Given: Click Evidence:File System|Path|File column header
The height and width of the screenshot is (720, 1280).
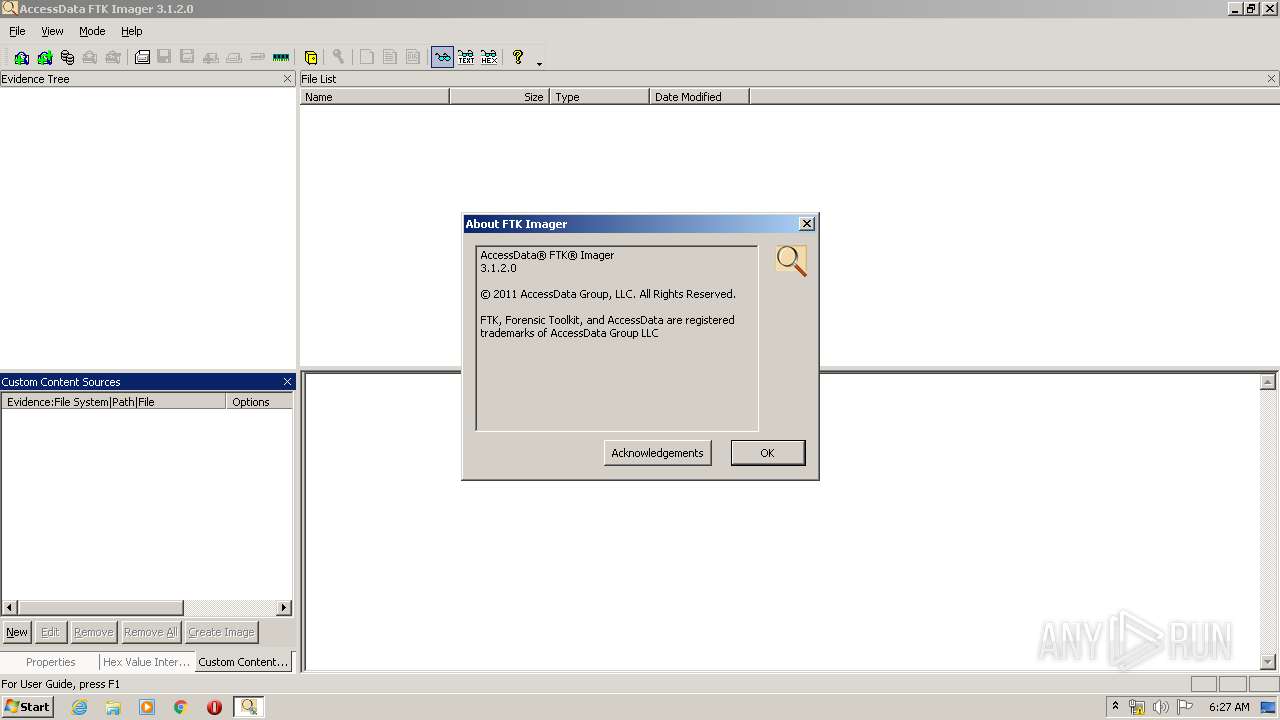Looking at the screenshot, I should [x=114, y=402].
